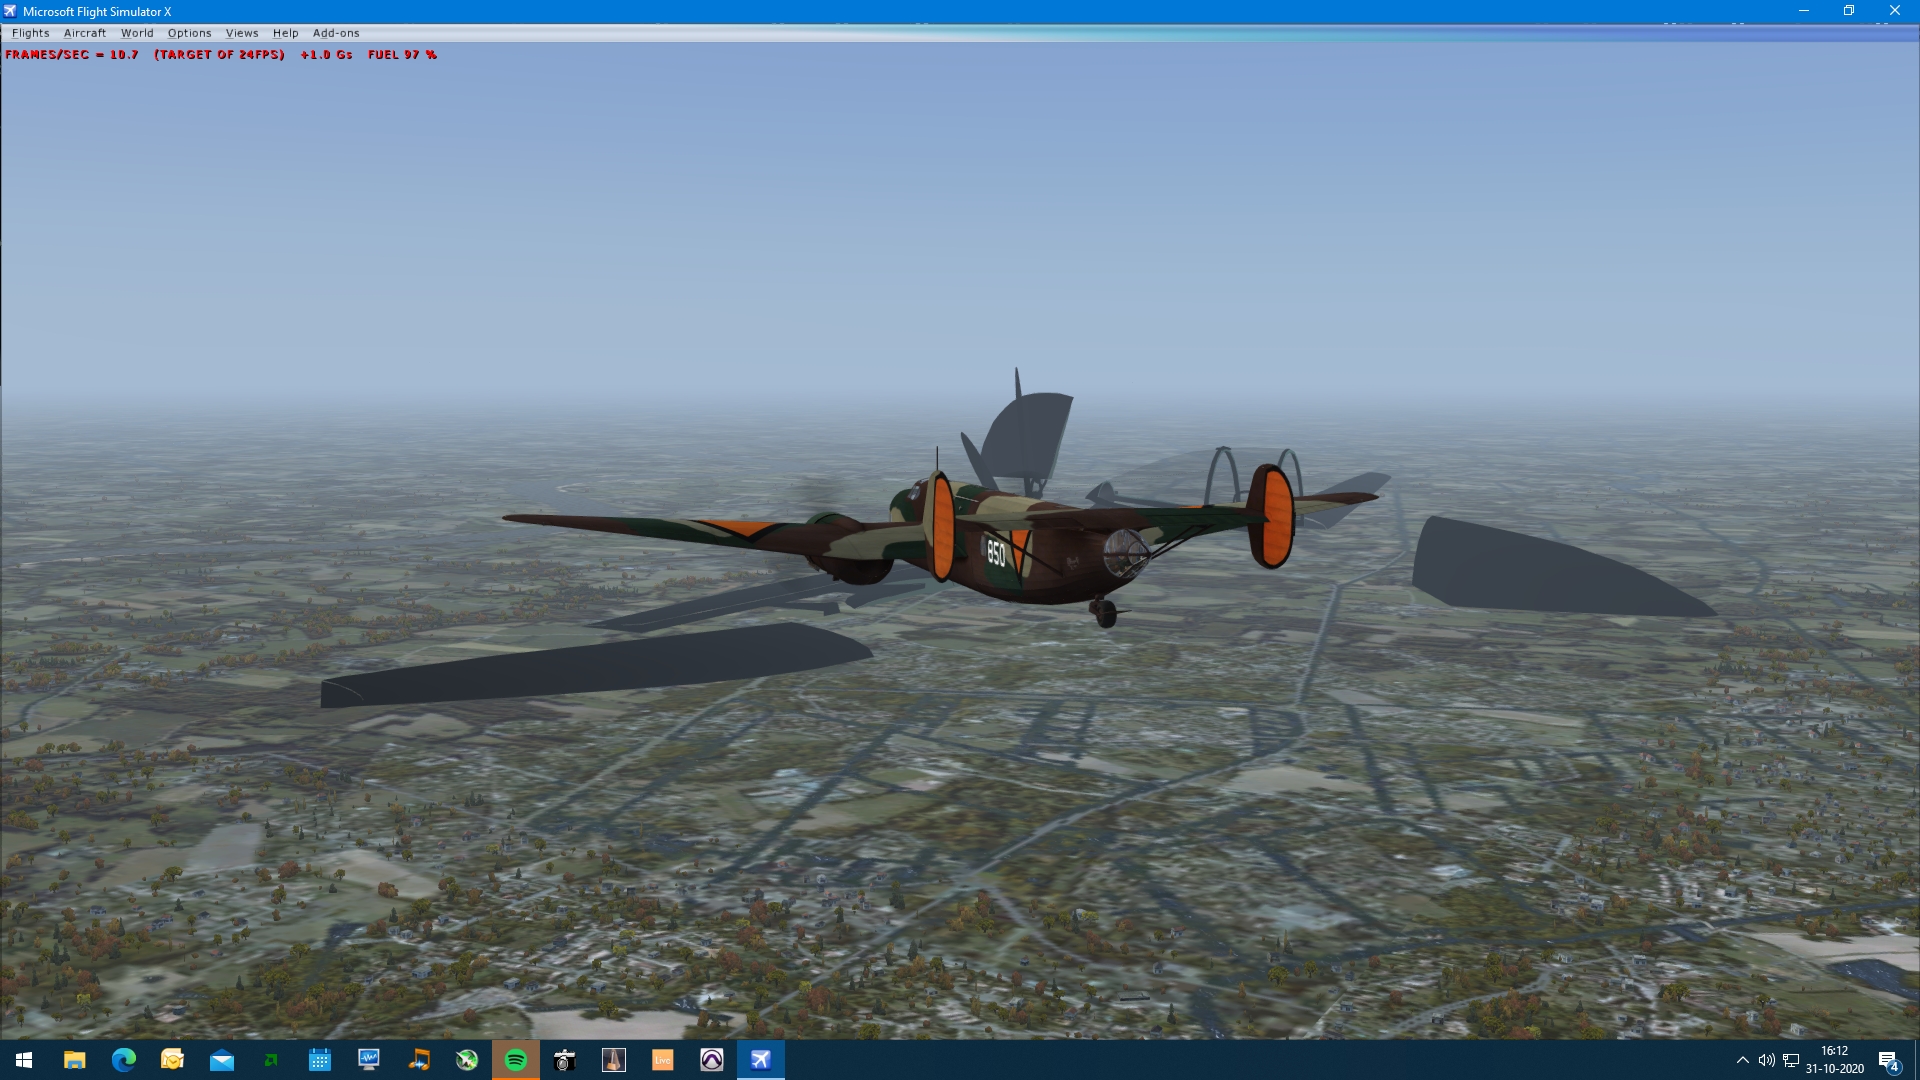Minimize the Flight Simulator window
The image size is (1920, 1080).
pyautogui.click(x=1804, y=11)
